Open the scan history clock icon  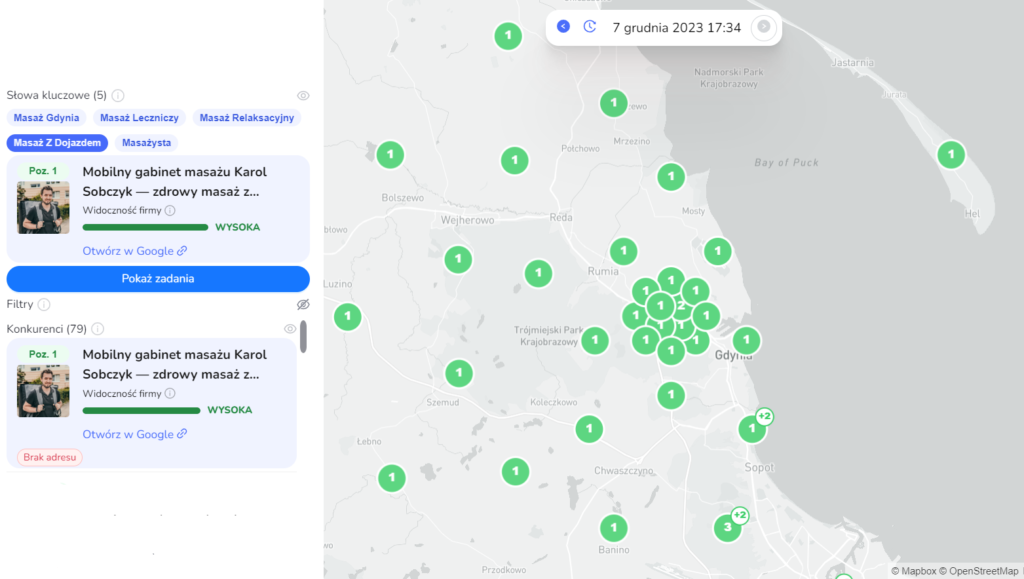tap(590, 27)
